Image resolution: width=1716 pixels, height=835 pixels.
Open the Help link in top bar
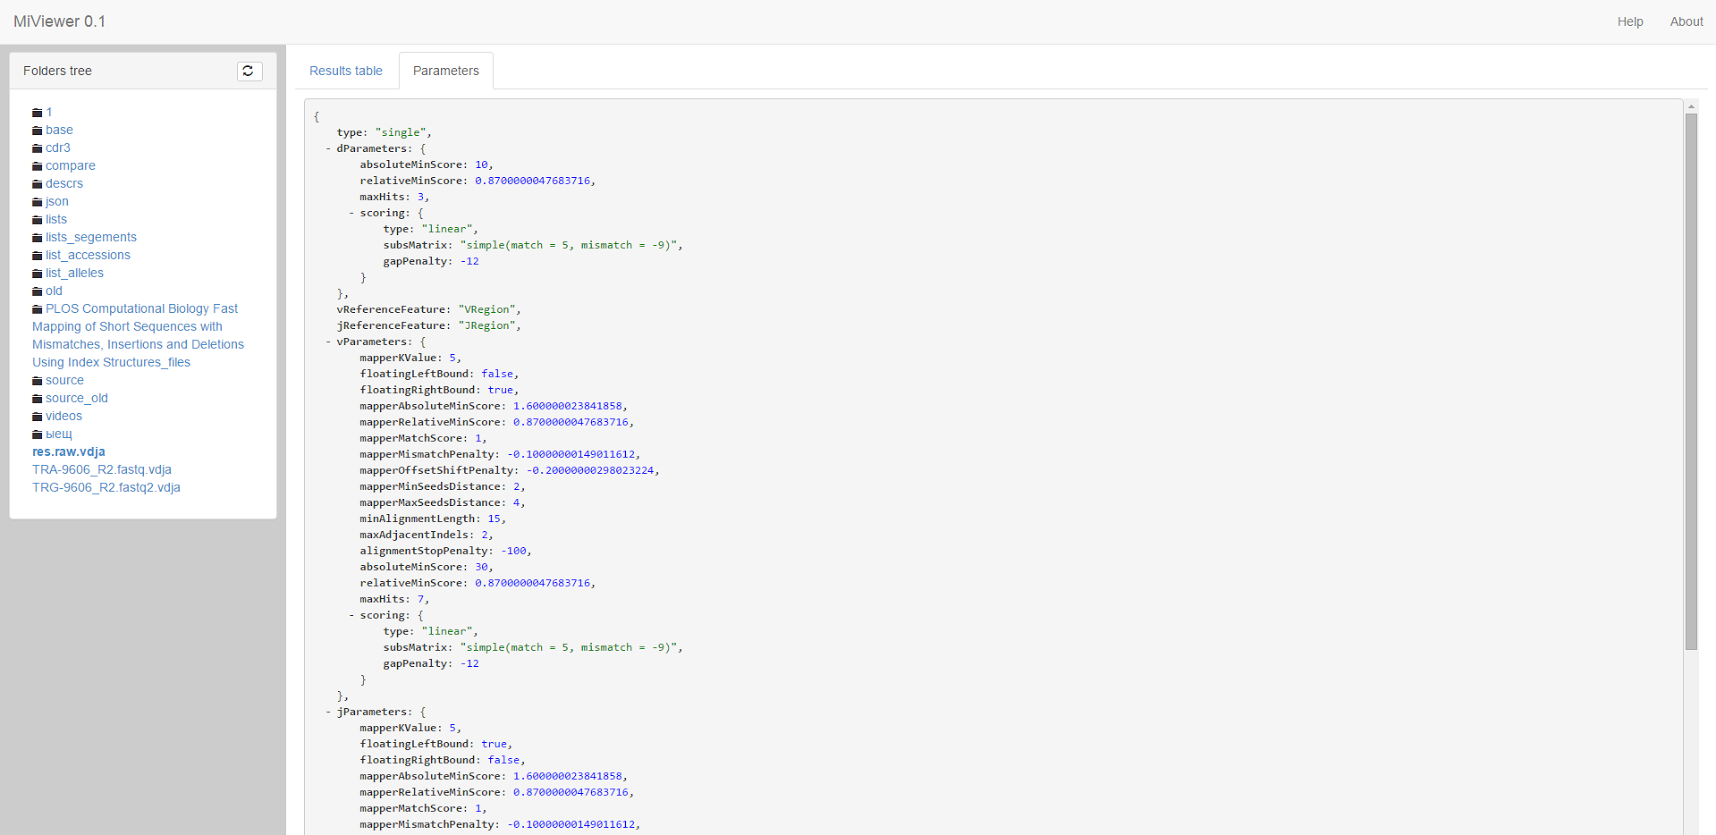1630,22
